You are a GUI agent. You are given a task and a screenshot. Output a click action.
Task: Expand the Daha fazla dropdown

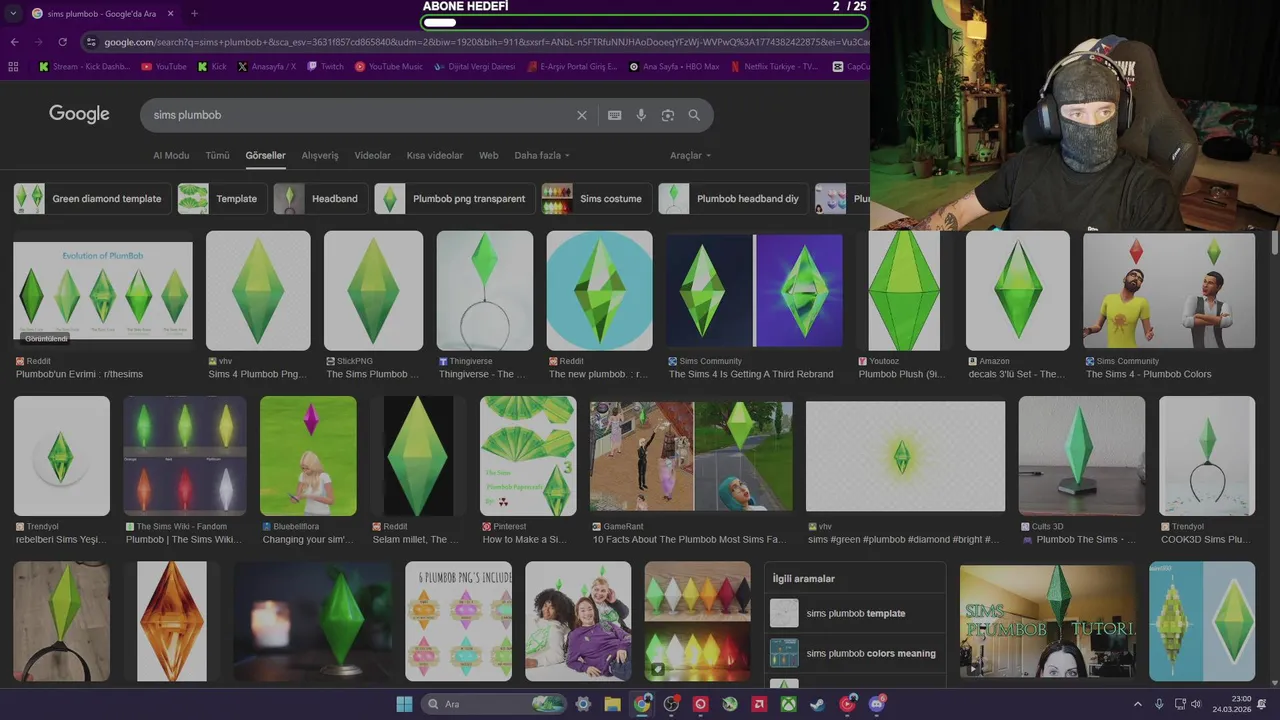pos(542,156)
